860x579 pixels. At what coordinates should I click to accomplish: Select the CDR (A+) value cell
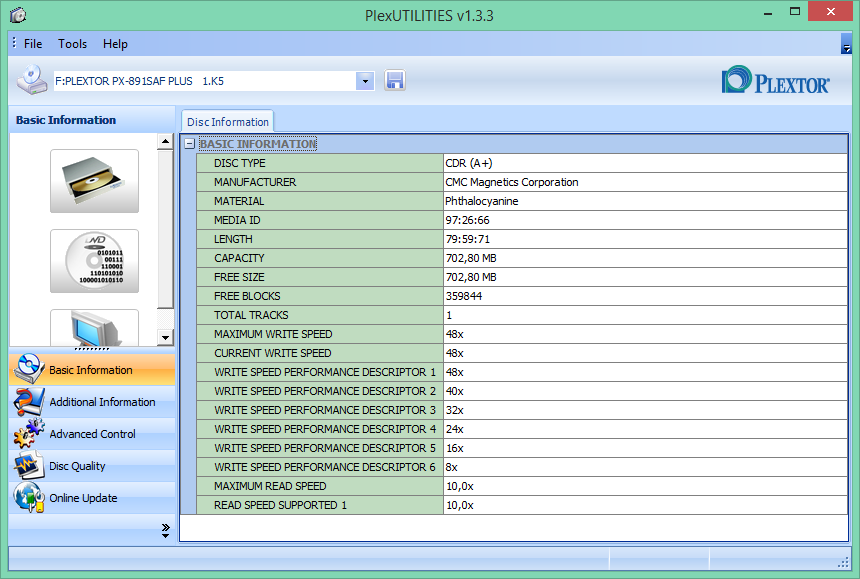click(x=645, y=163)
